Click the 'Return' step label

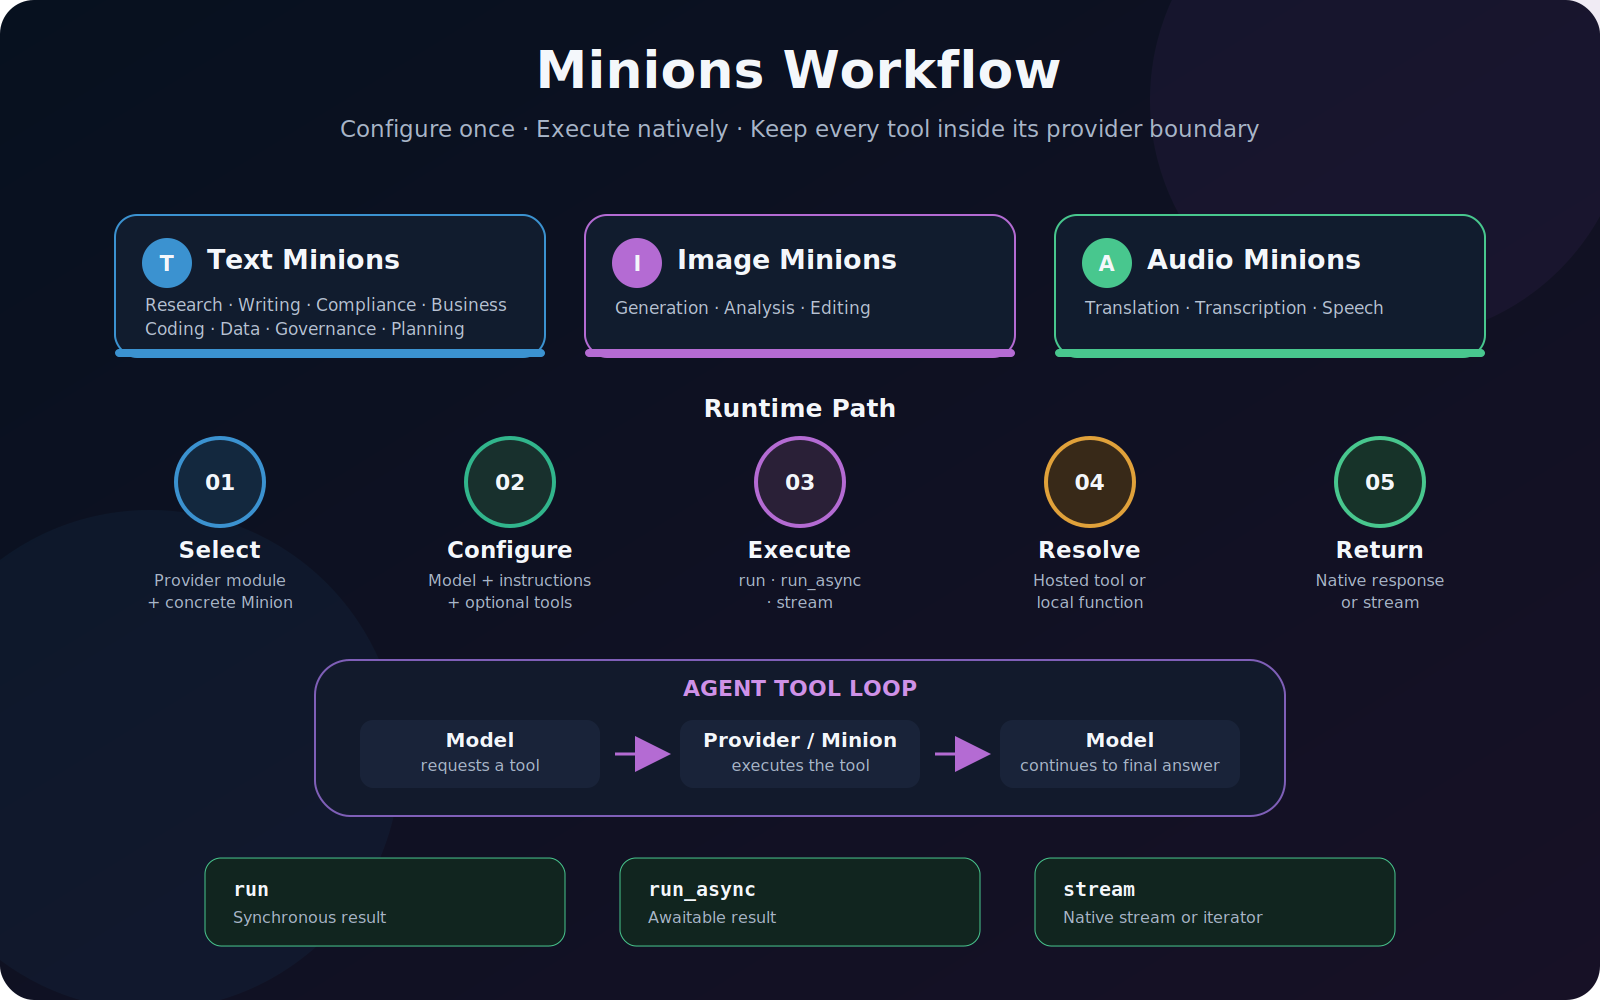coord(1380,550)
